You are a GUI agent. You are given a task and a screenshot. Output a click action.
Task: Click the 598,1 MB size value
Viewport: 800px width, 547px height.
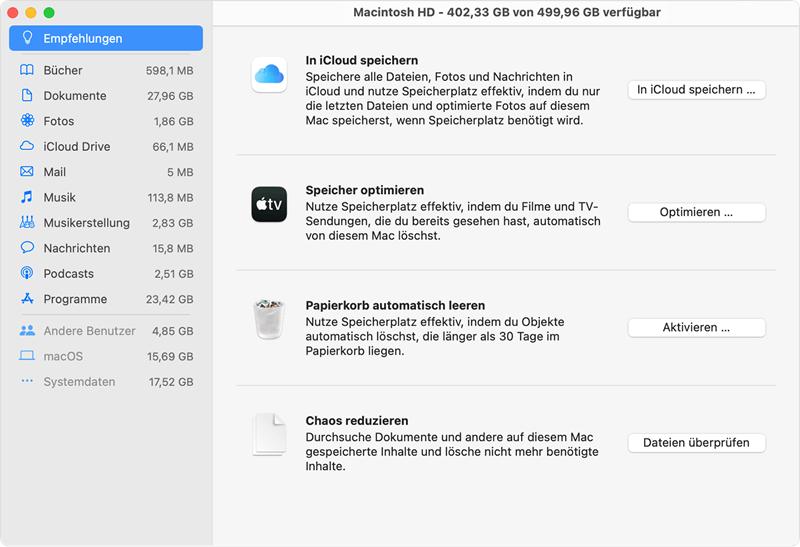169,71
